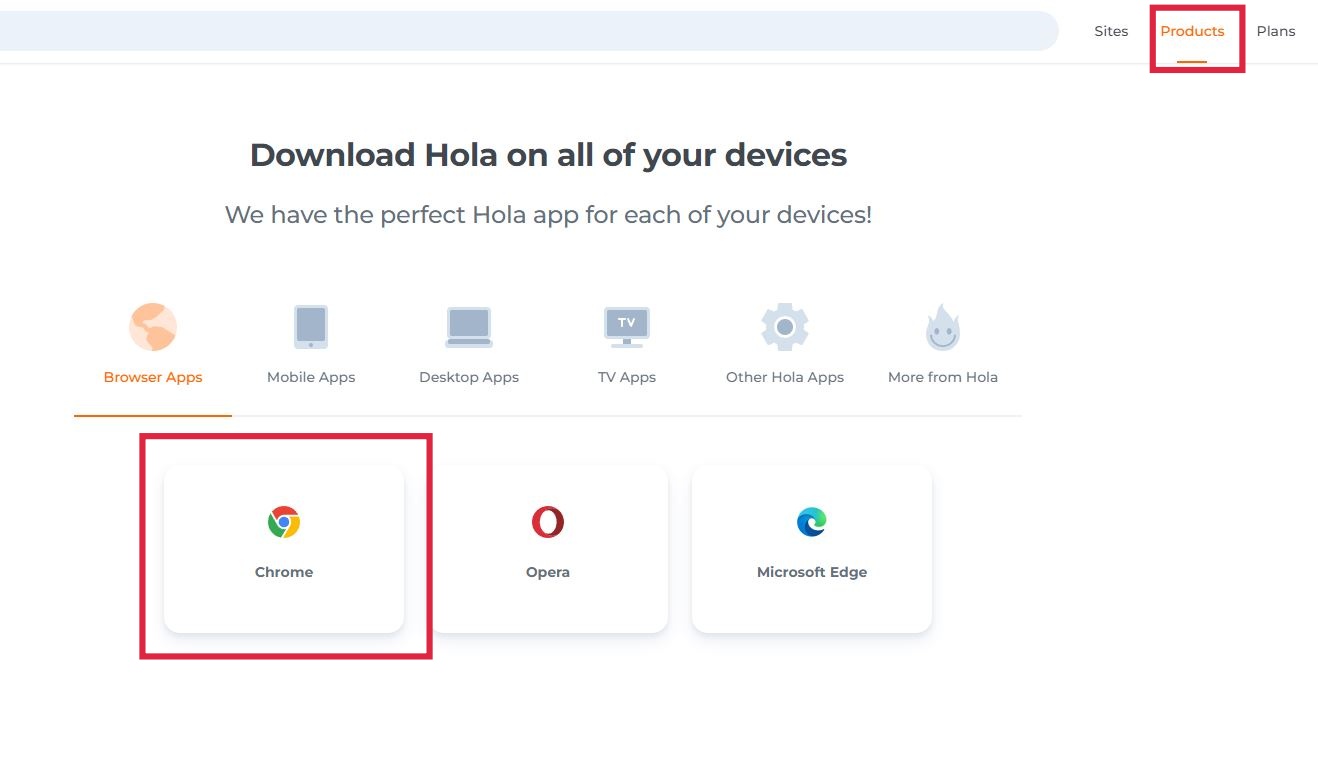
Task: Click the 'Download Hola on all of your devices' heading
Action: pyautogui.click(x=548, y=155)
